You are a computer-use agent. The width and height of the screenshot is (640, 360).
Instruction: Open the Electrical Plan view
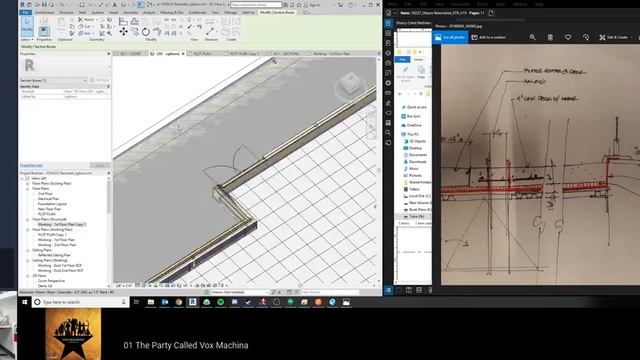coord(48,199)
